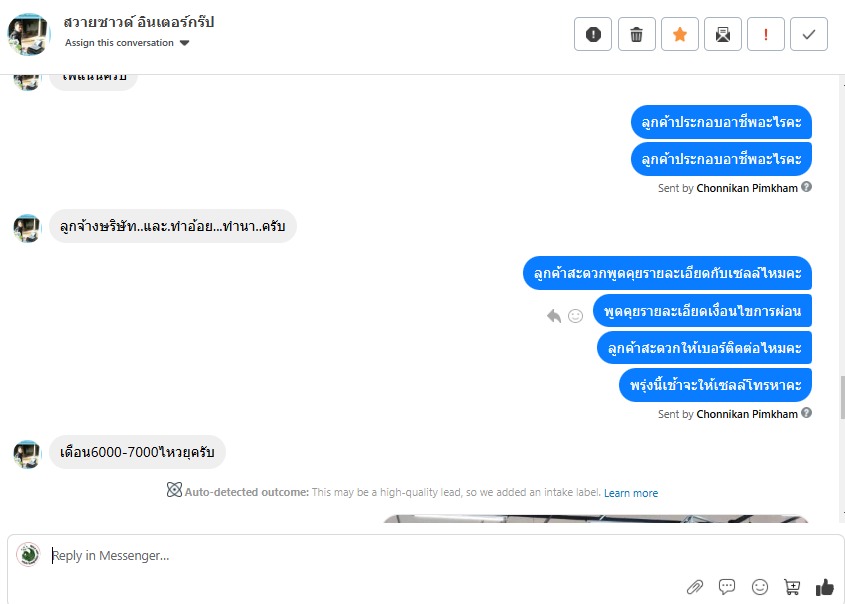Flag conversation with red priority exclamation
The image size is (845, 604).
766,34
